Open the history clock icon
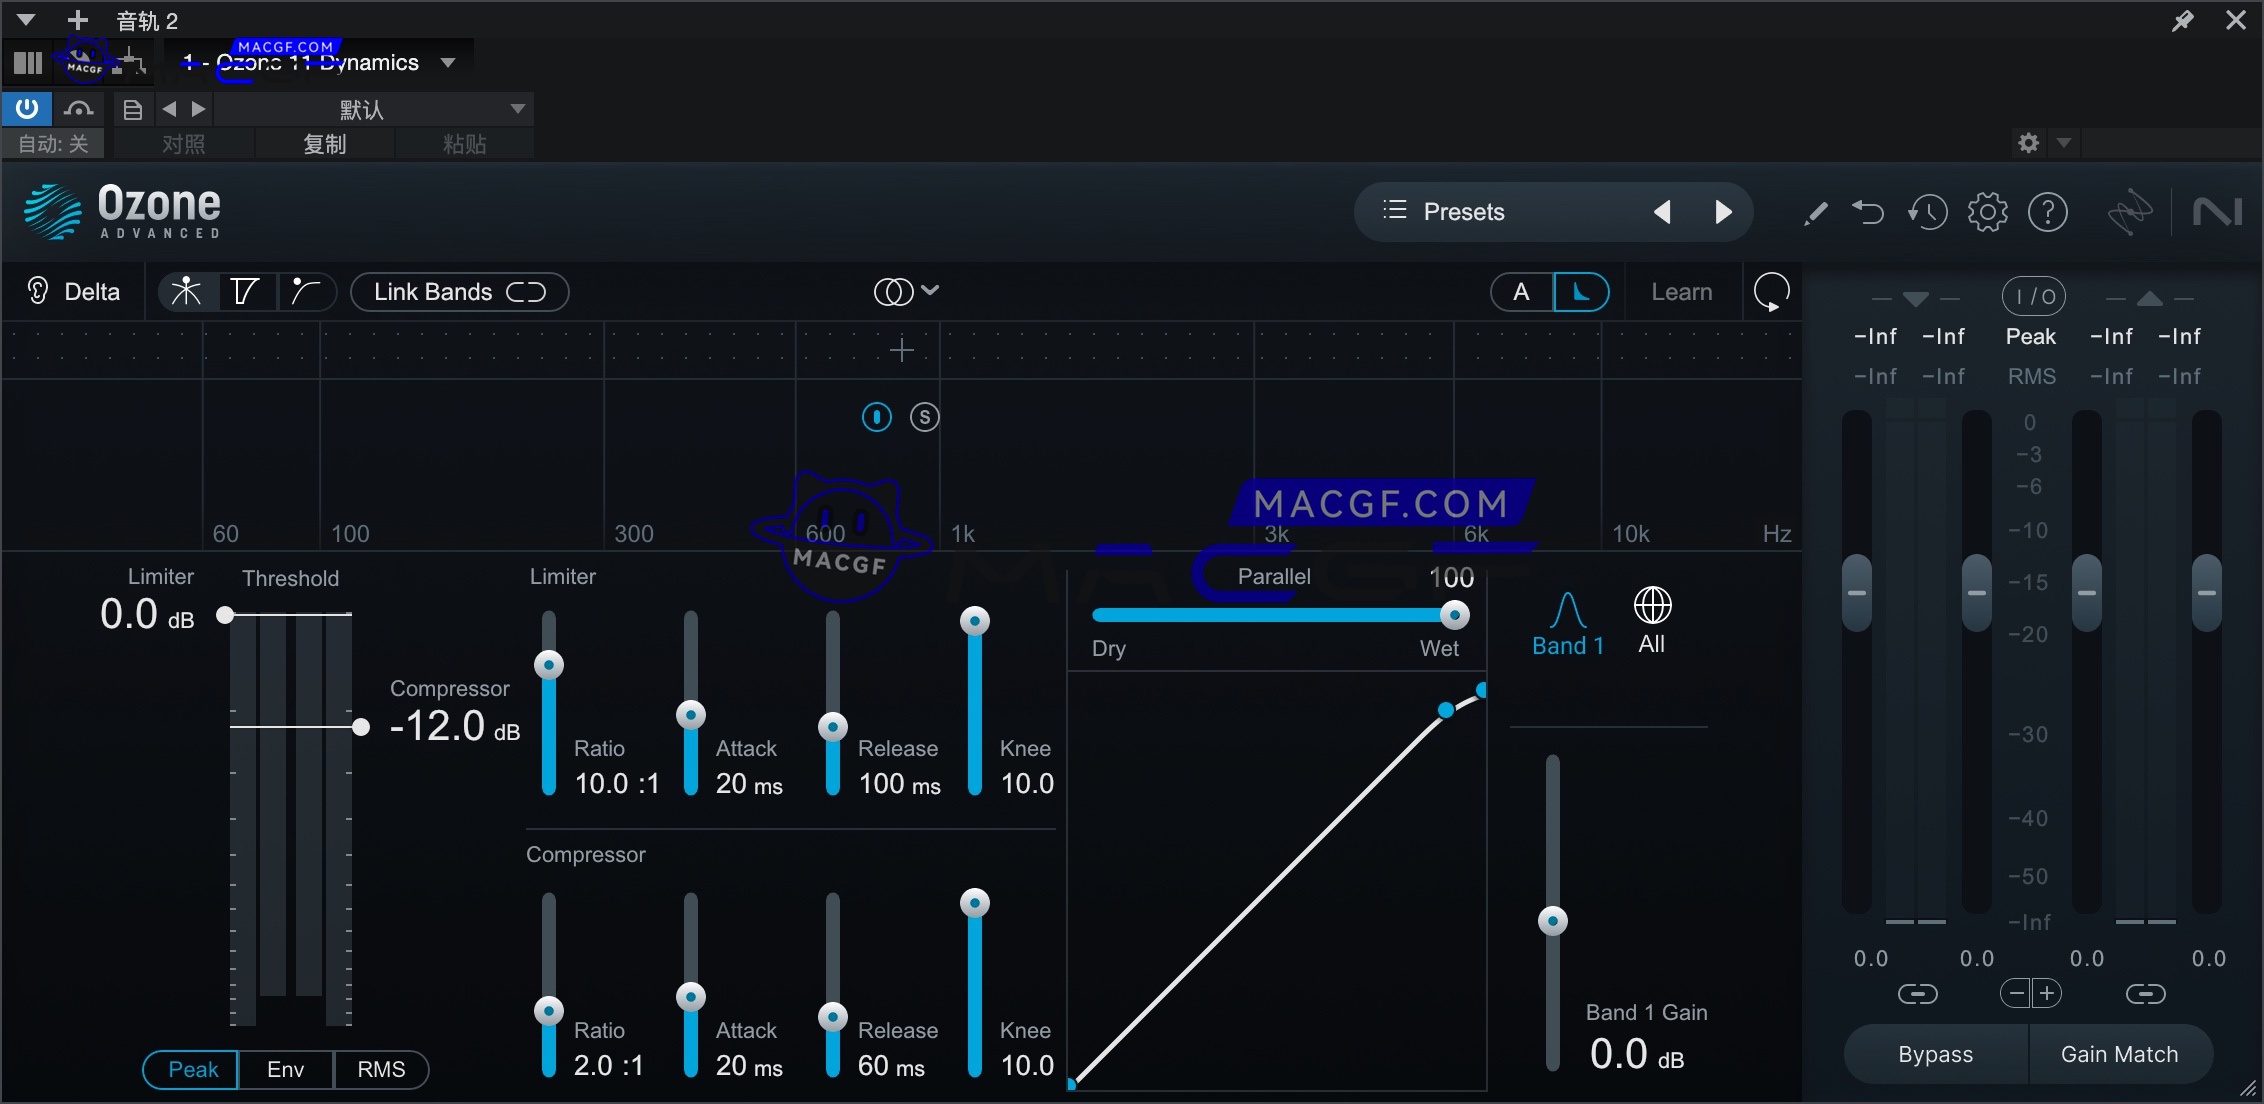Screen dimensions: 2264x1104 1928,212
